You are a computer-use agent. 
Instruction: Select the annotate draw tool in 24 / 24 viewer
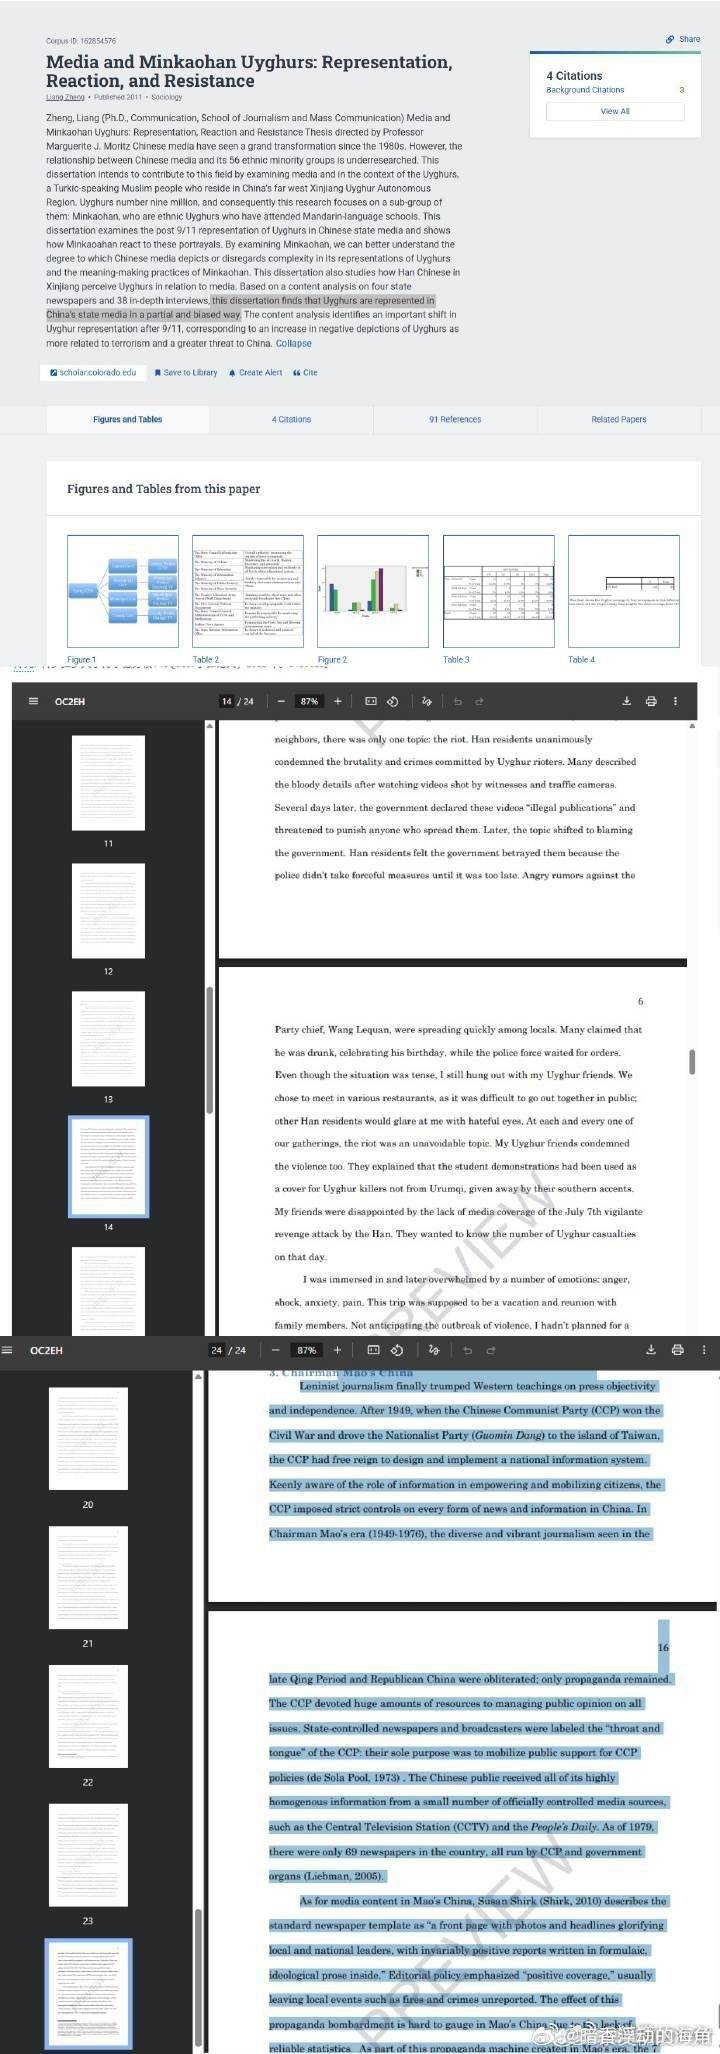coord(434,1350)
